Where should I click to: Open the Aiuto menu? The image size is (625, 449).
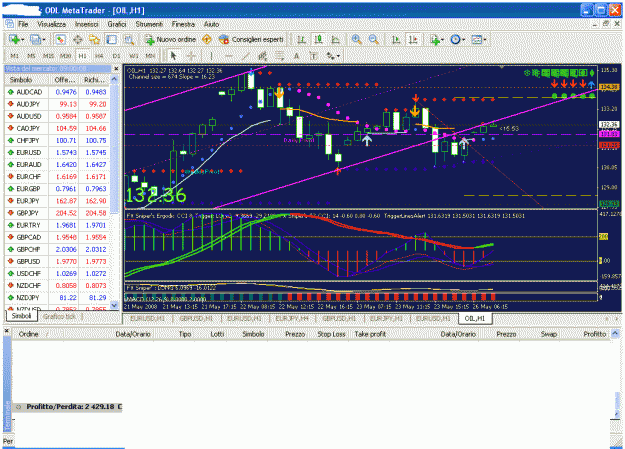(212, 24)
